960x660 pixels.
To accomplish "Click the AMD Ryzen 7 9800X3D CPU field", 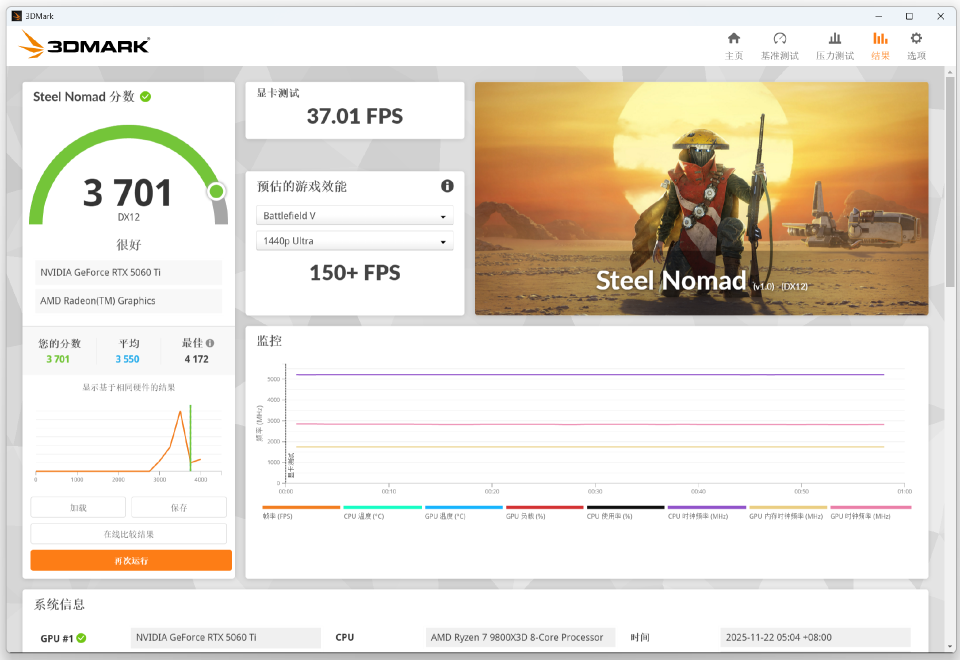I will [520, 637].
